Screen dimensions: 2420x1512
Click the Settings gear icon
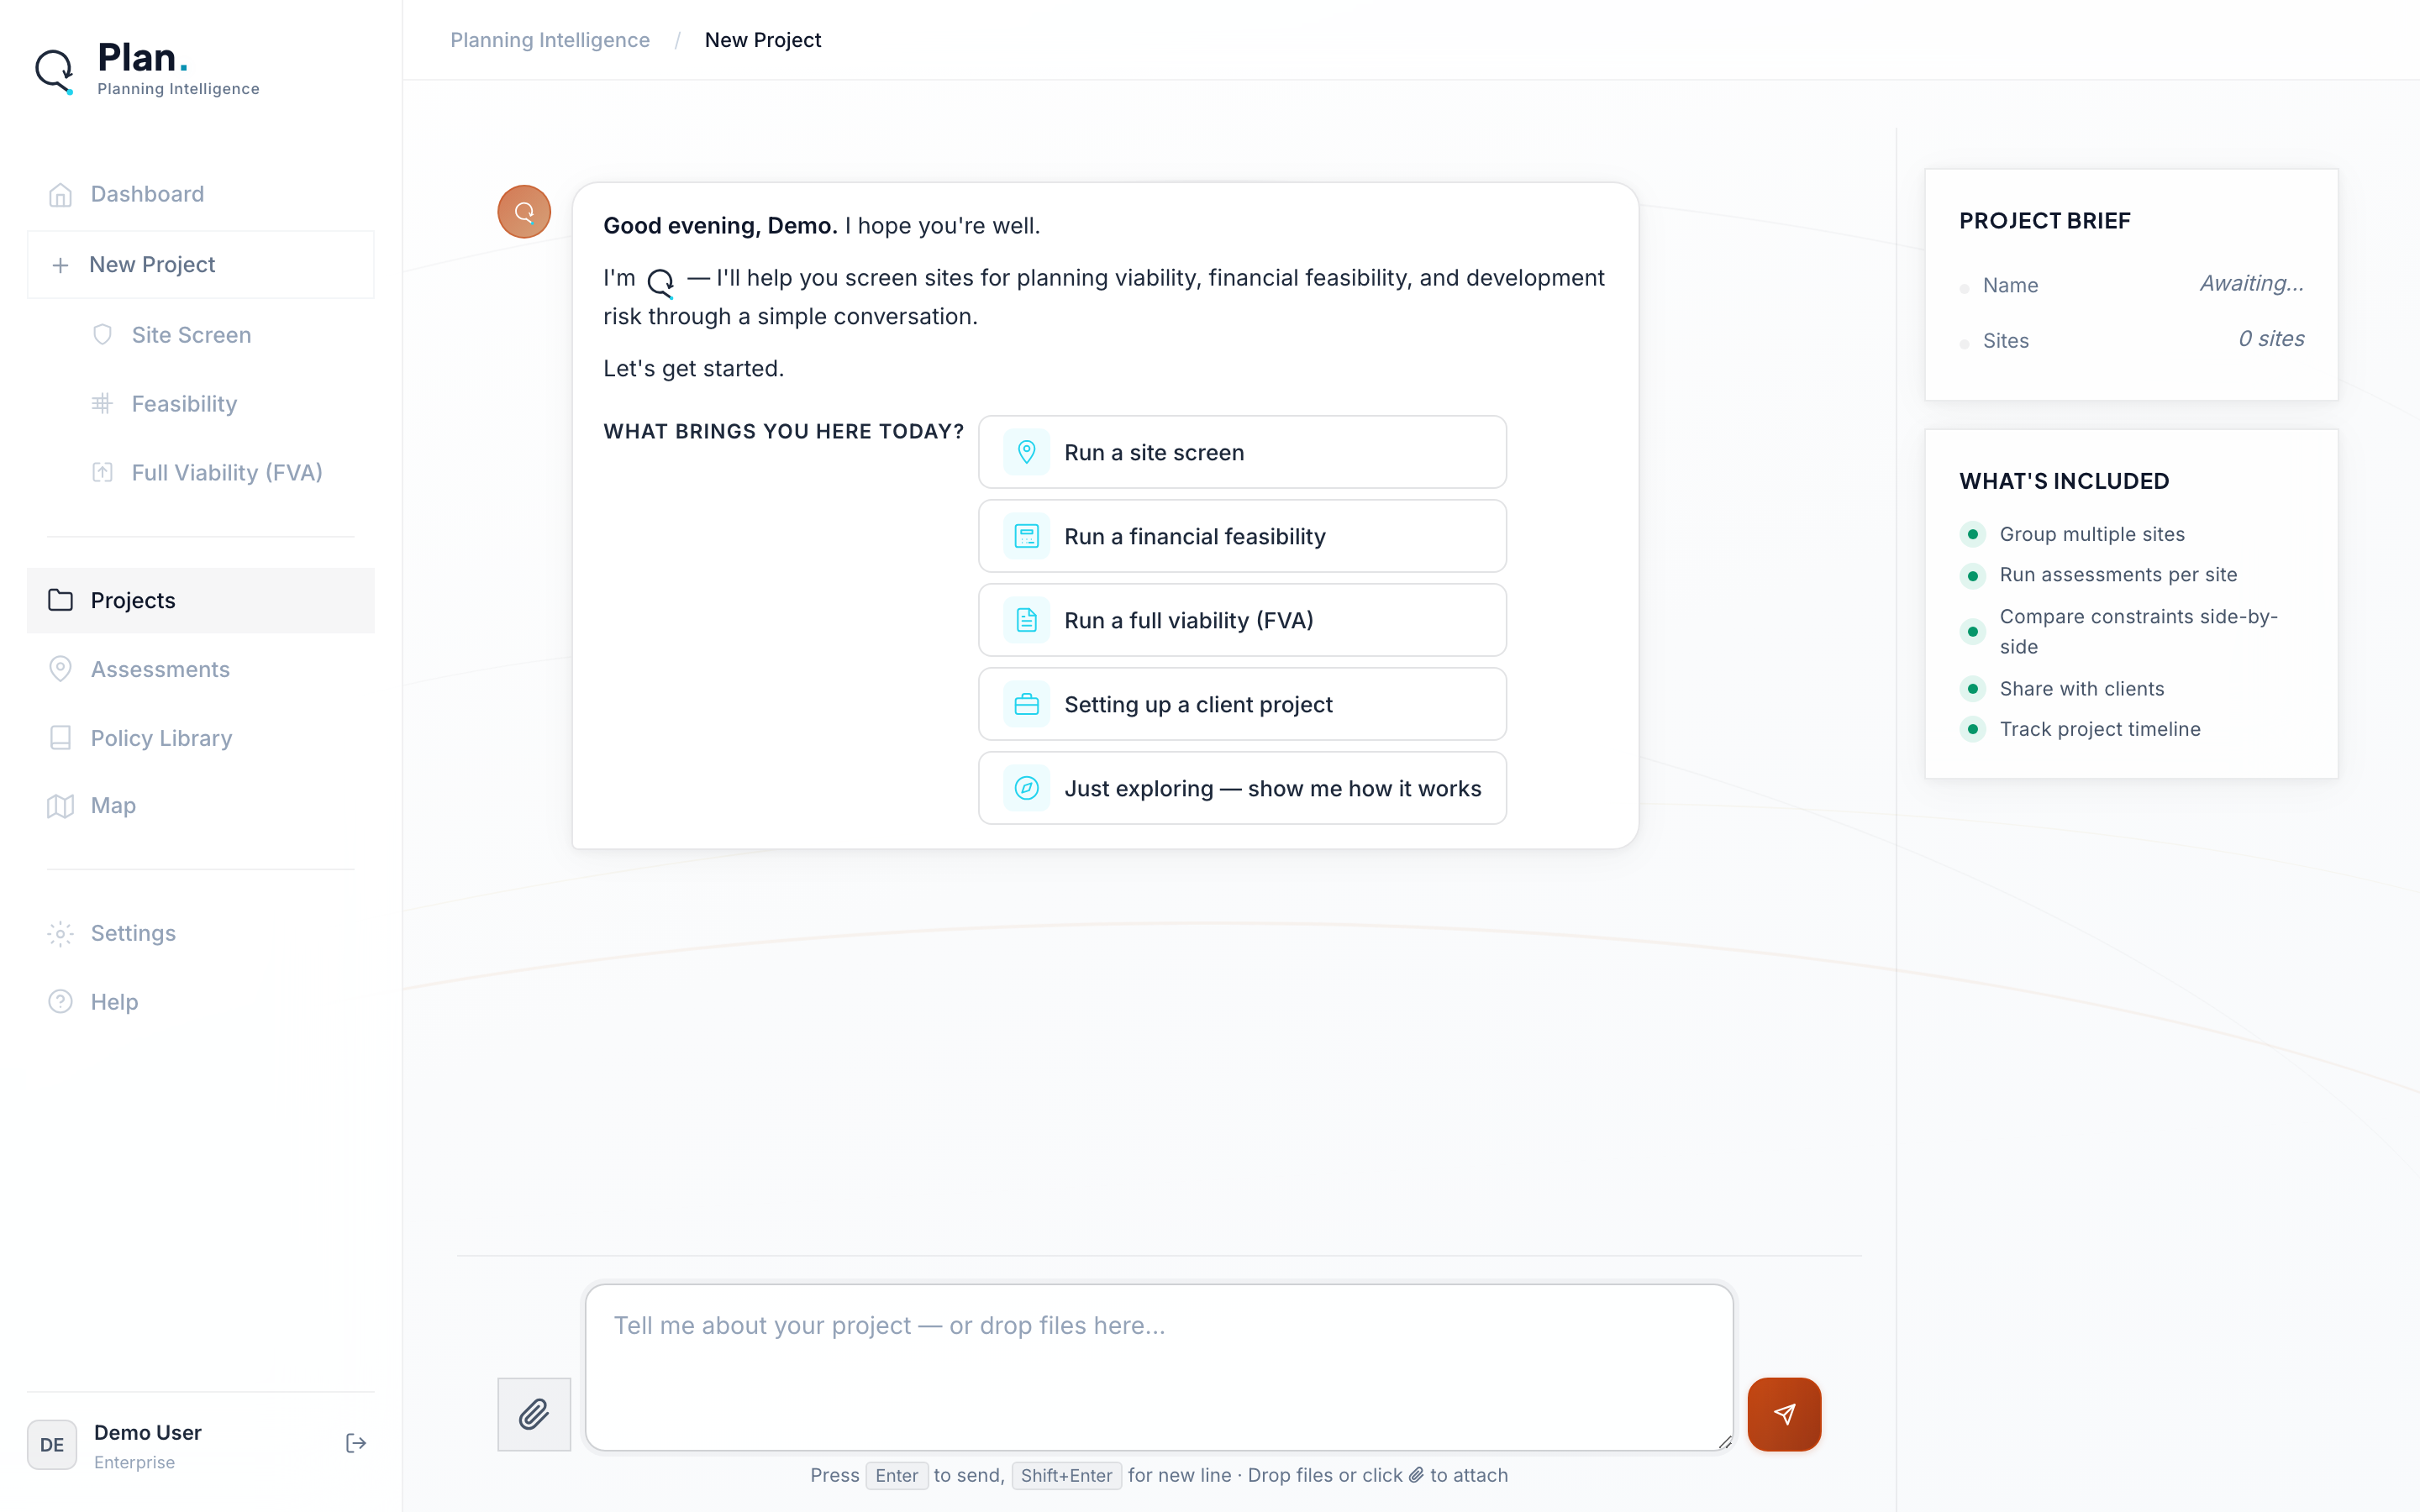point(60,932)
